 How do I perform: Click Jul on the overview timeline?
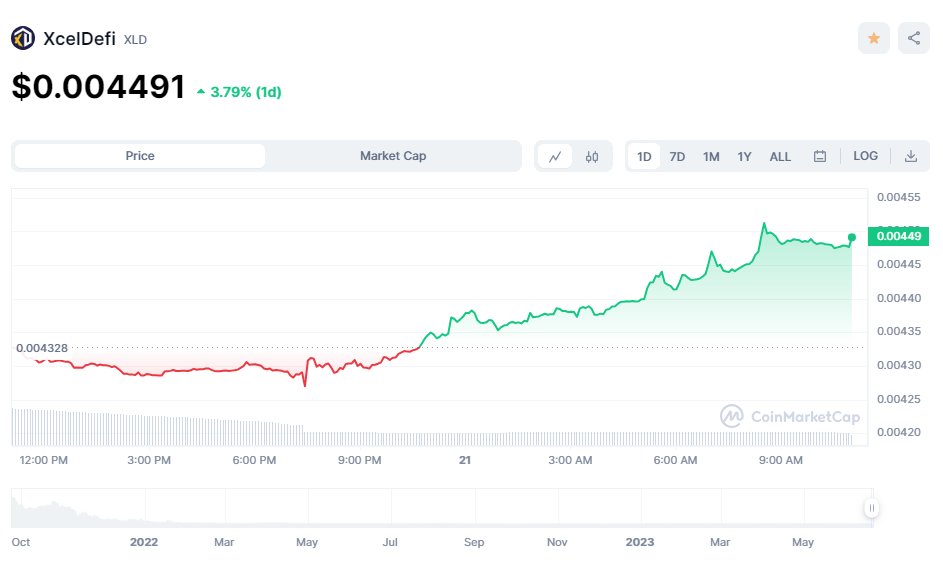390,542
